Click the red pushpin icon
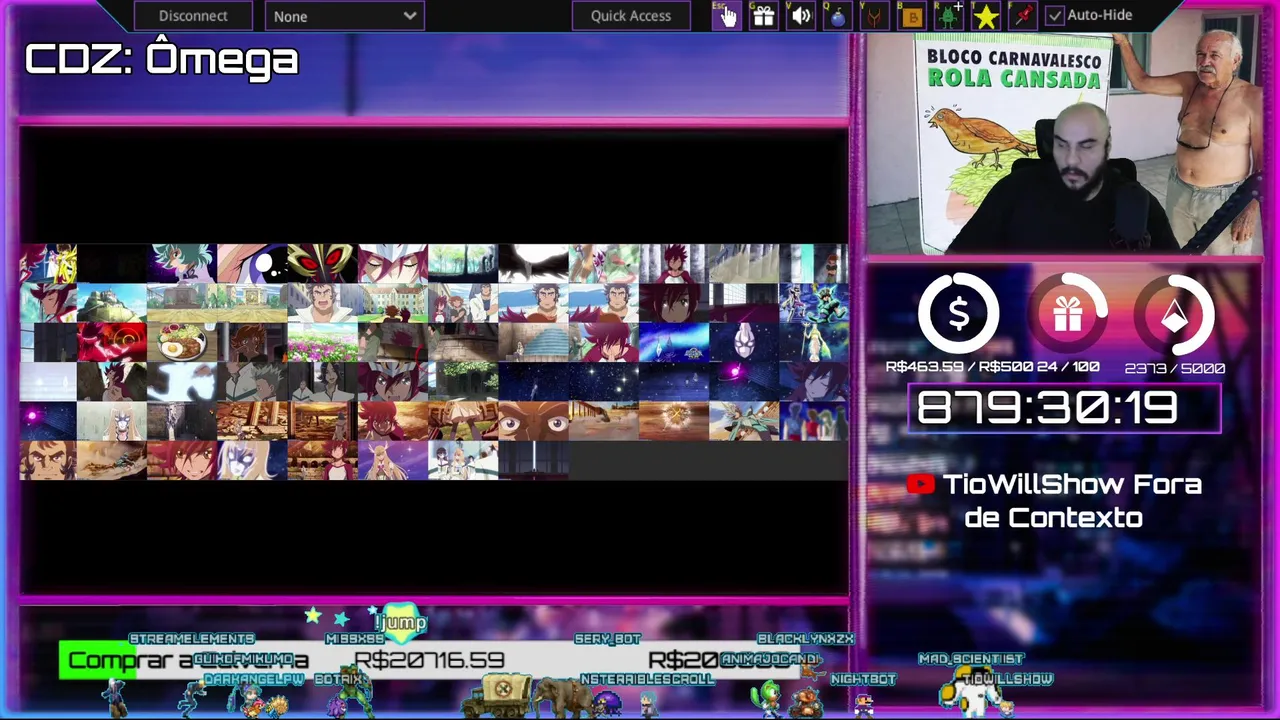 click(x=1022, y=15)
